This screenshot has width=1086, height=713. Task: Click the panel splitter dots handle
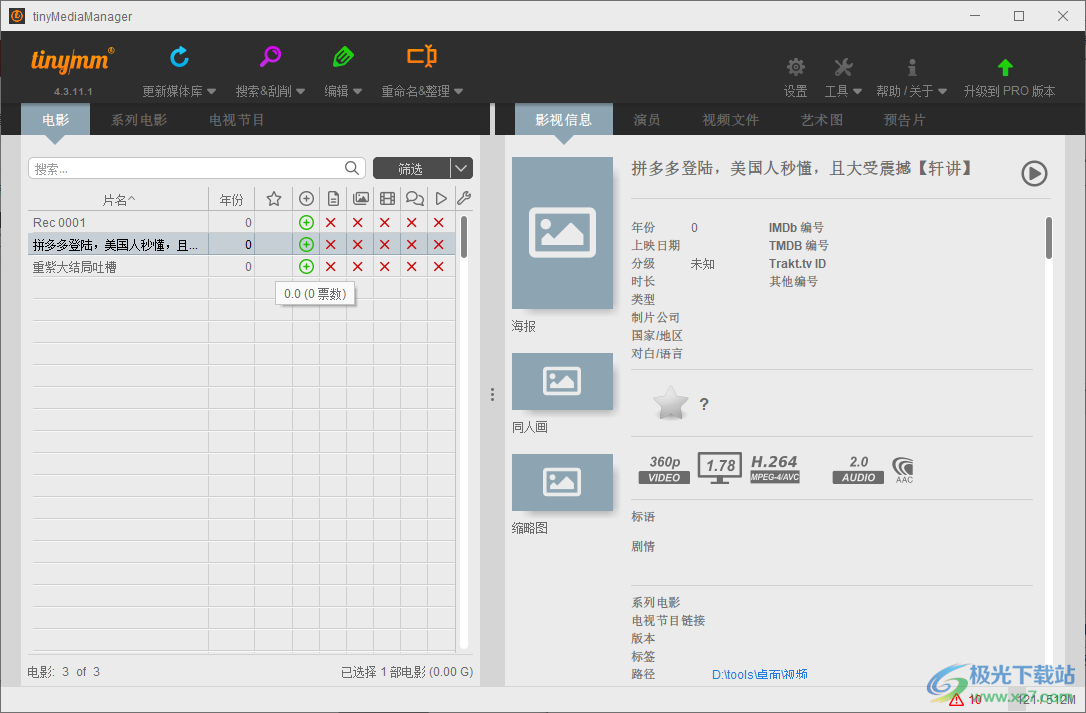[492, 394]
